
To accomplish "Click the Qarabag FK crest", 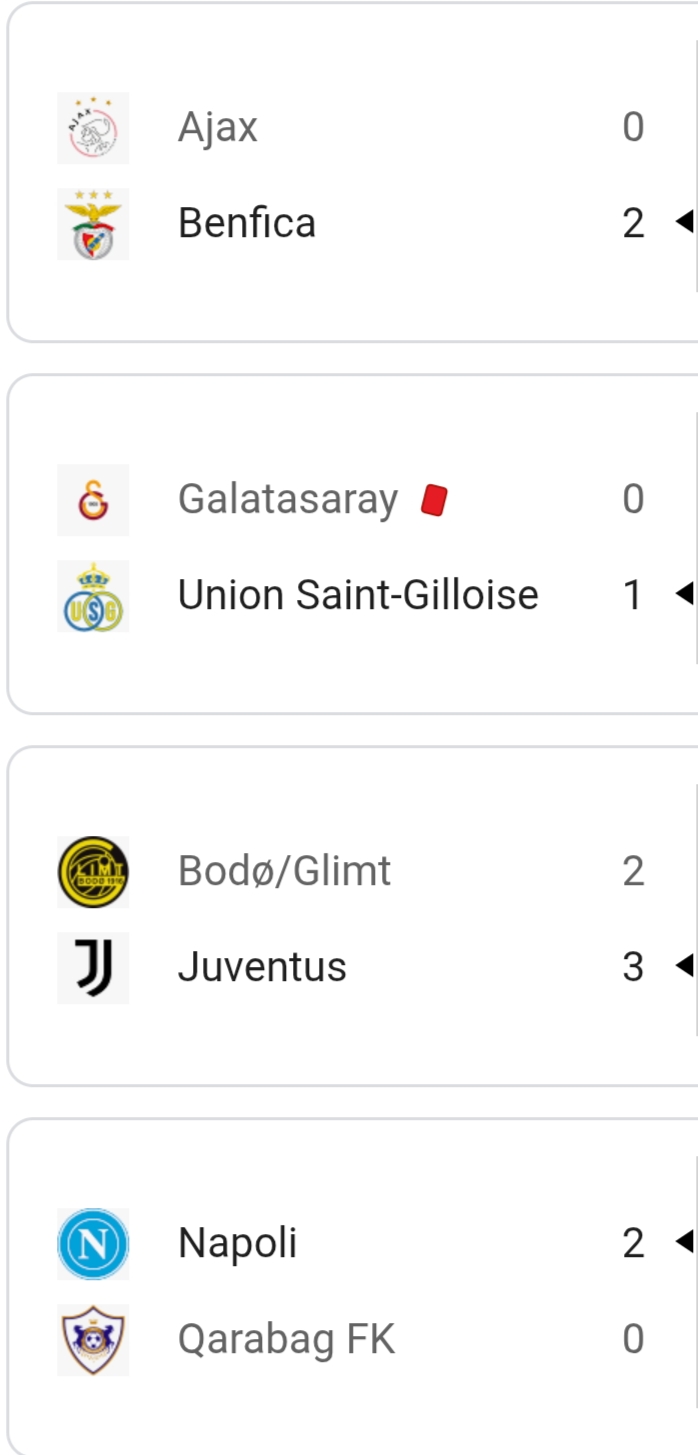I will [93, 1340].
